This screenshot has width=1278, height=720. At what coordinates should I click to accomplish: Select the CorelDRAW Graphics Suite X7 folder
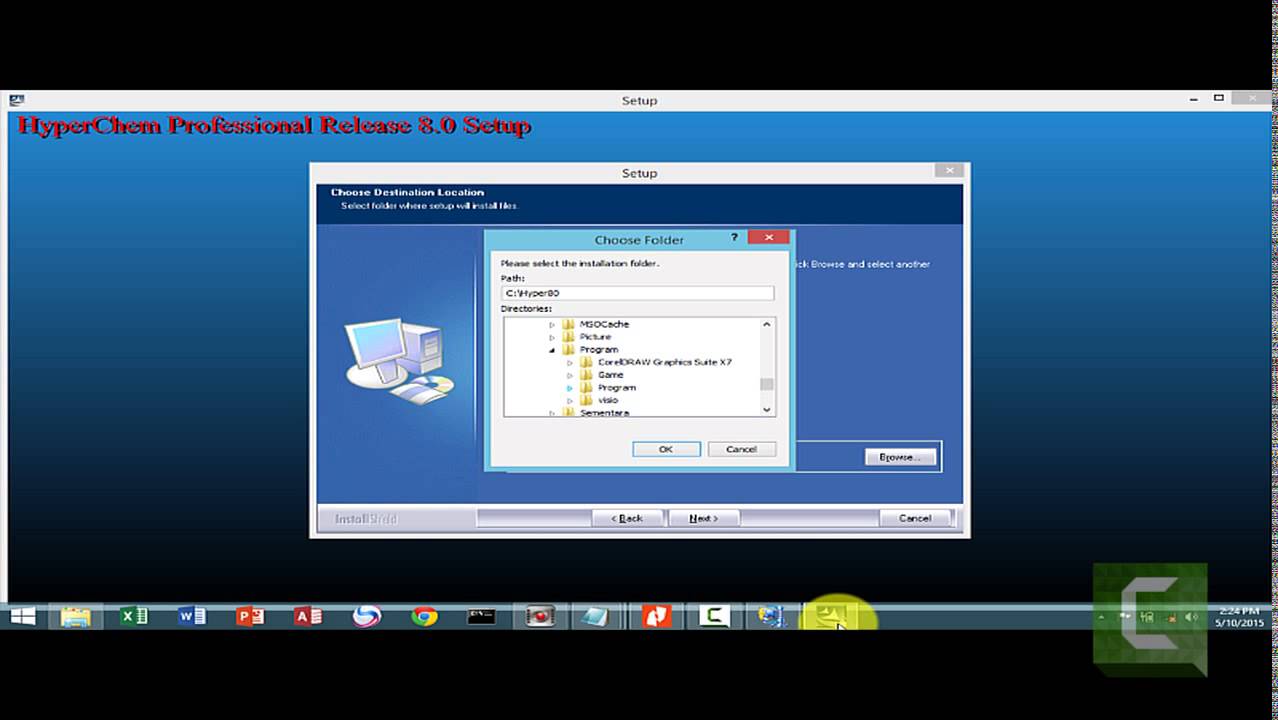664,362
